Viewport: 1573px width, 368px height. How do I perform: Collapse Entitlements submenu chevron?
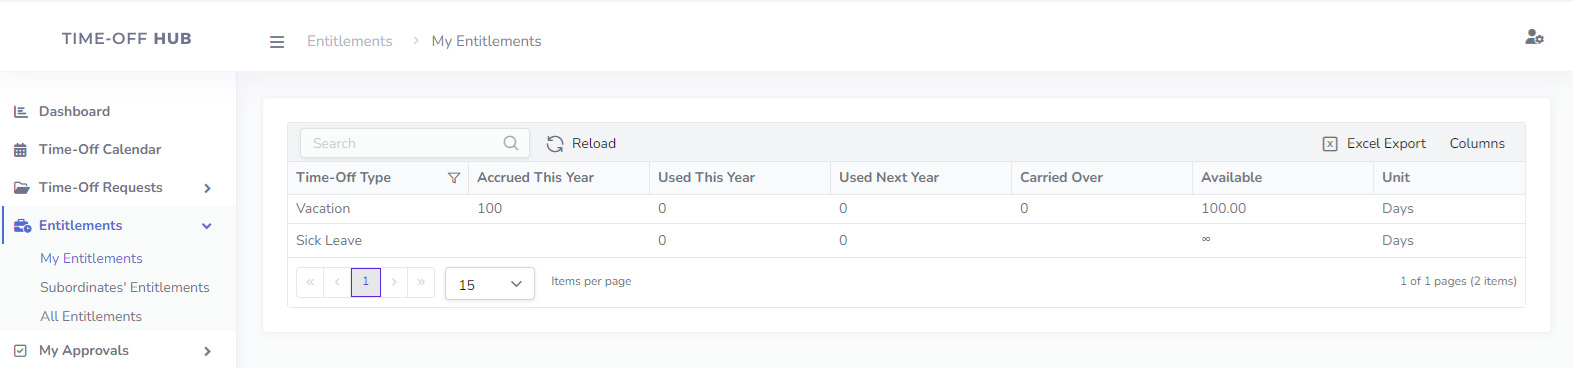click(x=207, y=226)
